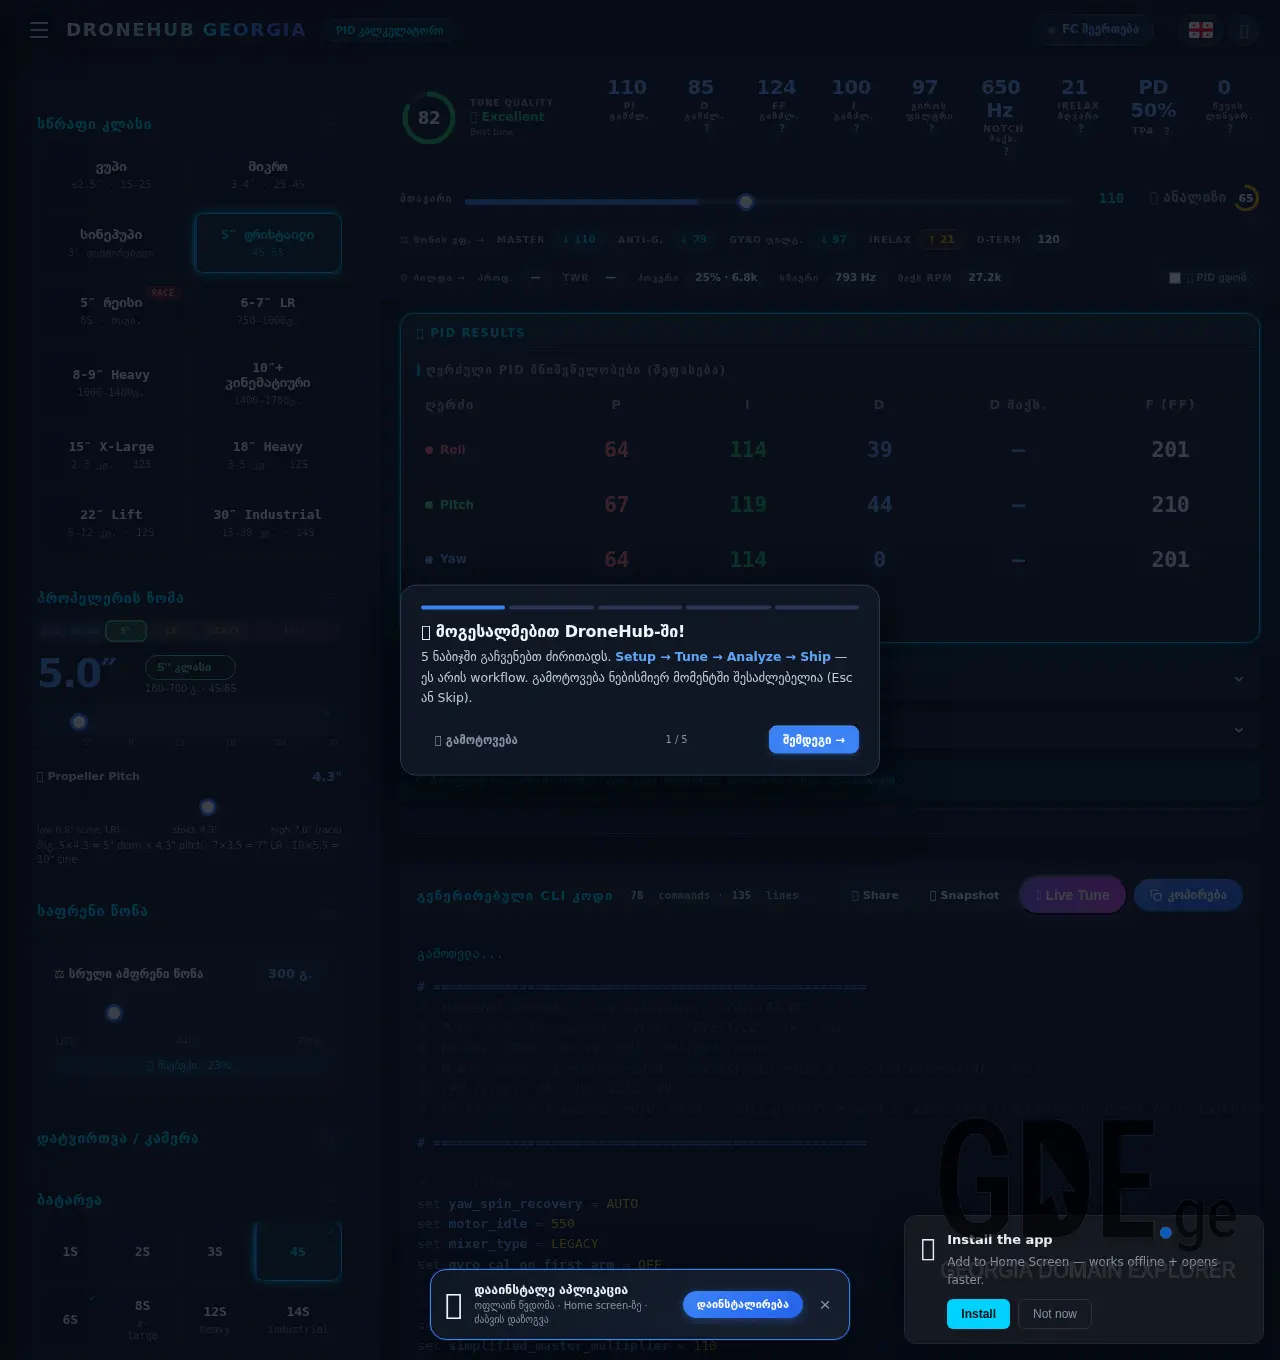Open the hamburger menu next to DroneHub Georgia

[x=39, y=30]
